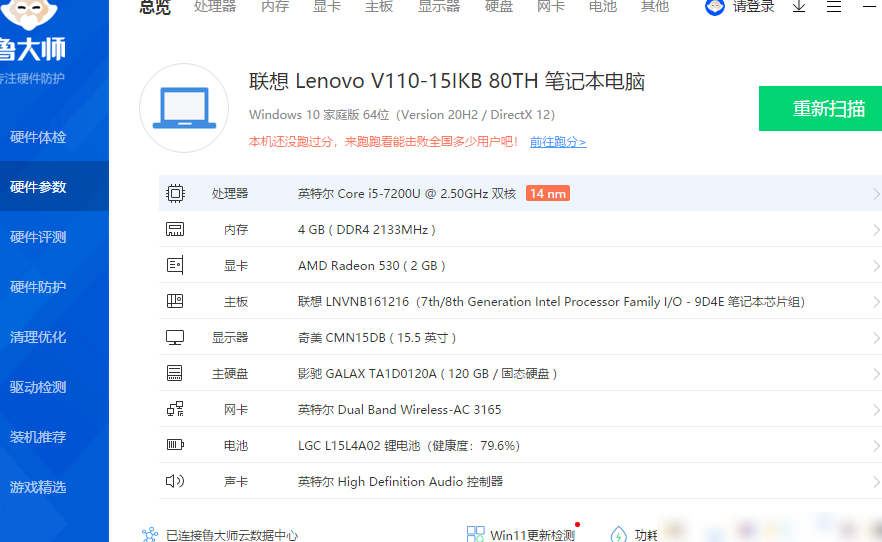The image size is (882, 542).
Task: Switch to the 电池 top tab
Action: [602, 7]
